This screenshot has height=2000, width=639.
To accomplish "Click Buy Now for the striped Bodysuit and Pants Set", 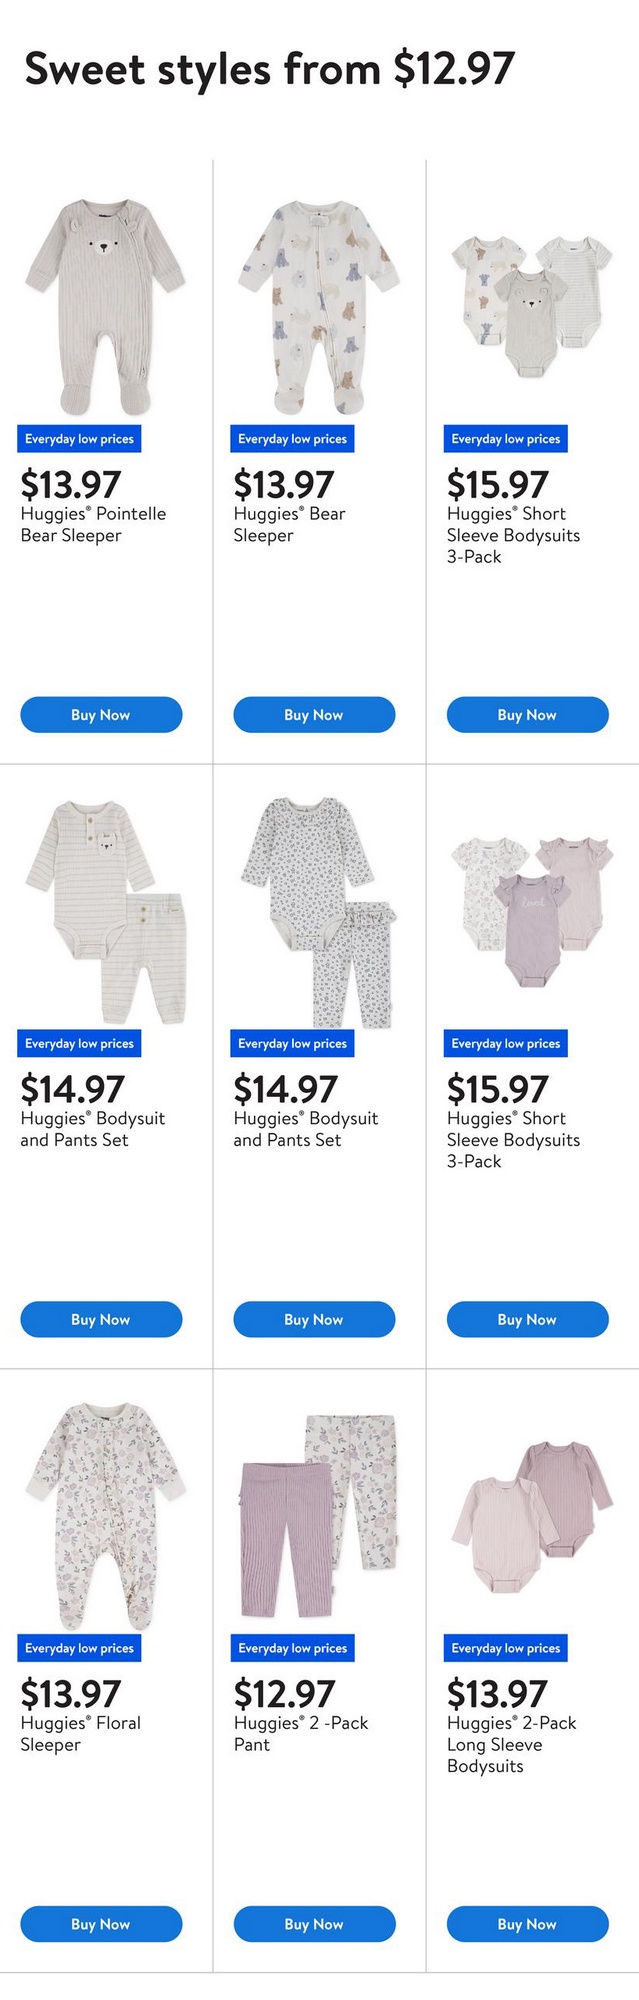I will pos(101,1319).
